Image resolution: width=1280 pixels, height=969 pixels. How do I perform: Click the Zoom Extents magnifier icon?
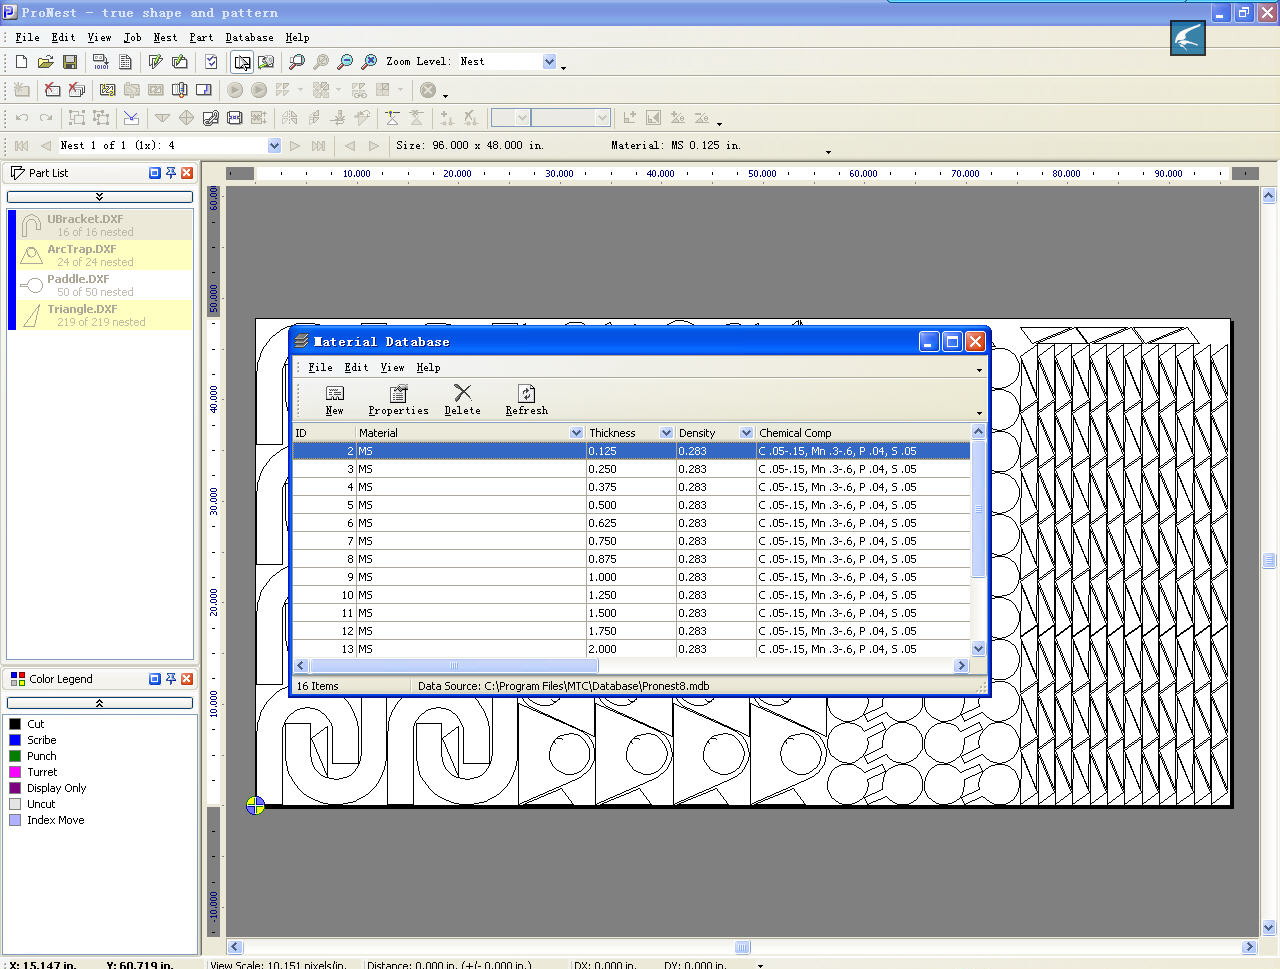coord(369,62)
